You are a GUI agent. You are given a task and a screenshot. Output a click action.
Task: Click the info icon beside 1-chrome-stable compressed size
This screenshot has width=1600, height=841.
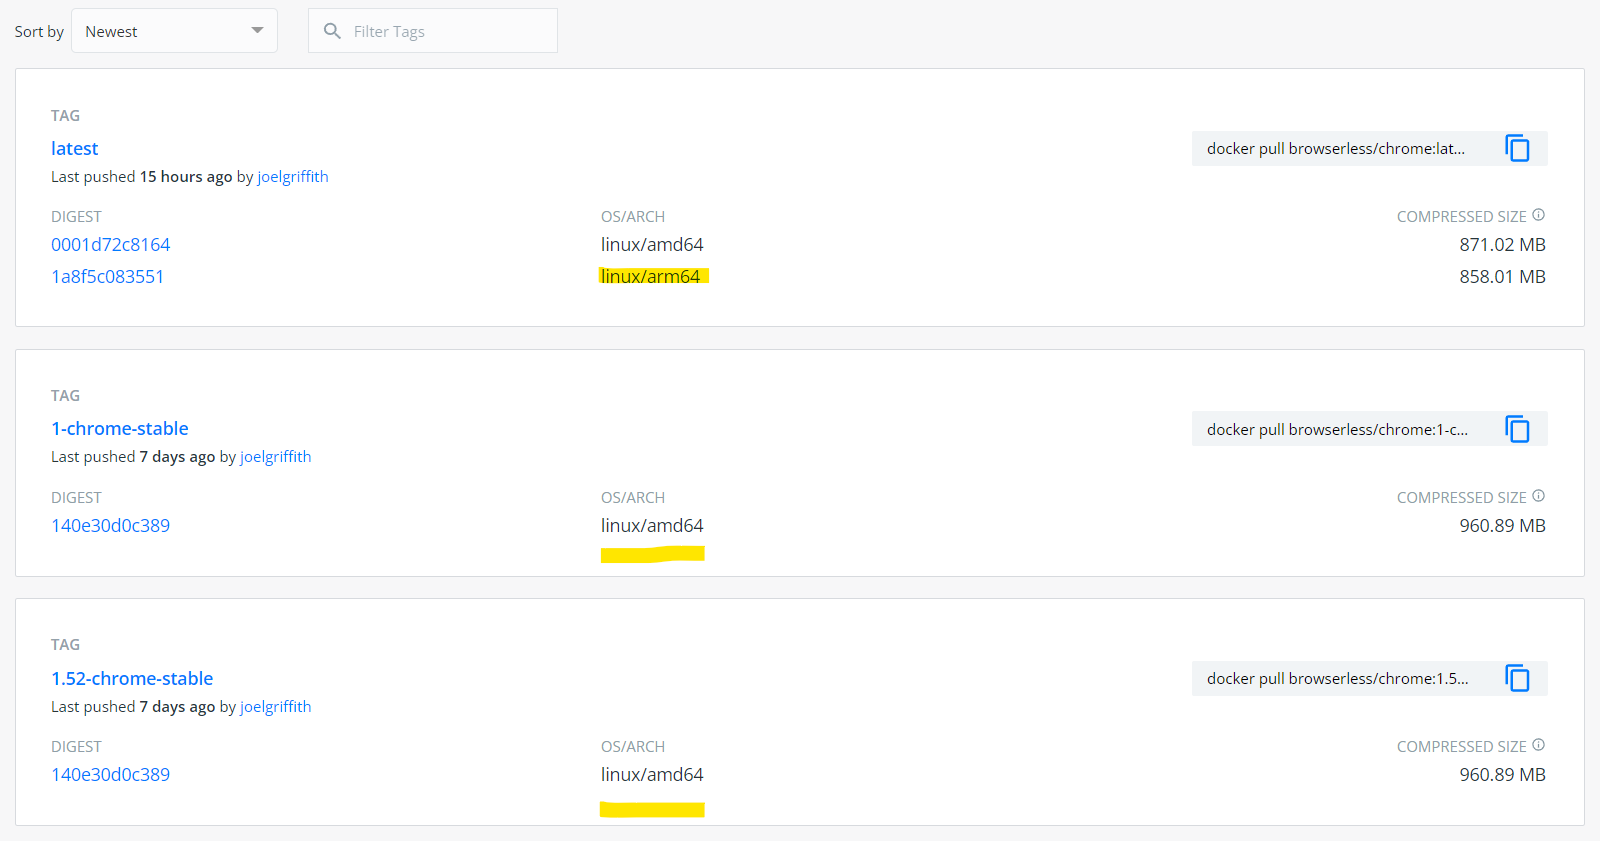point(1538,495)
